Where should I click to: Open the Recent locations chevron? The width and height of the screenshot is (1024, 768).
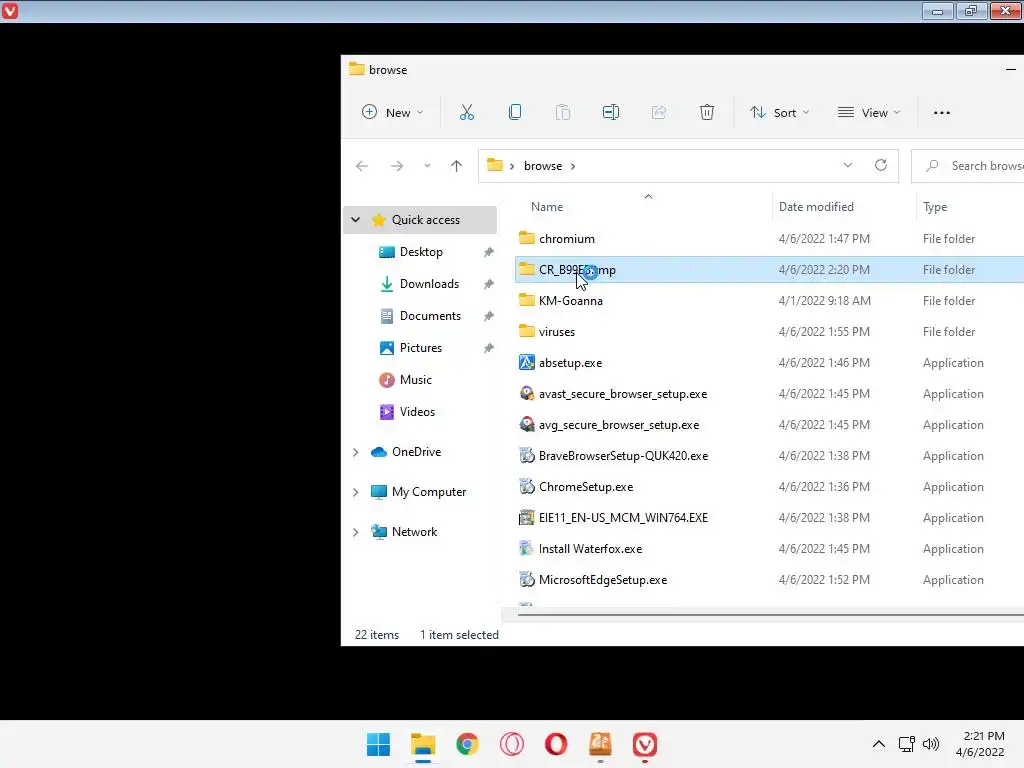click(427, 166)
